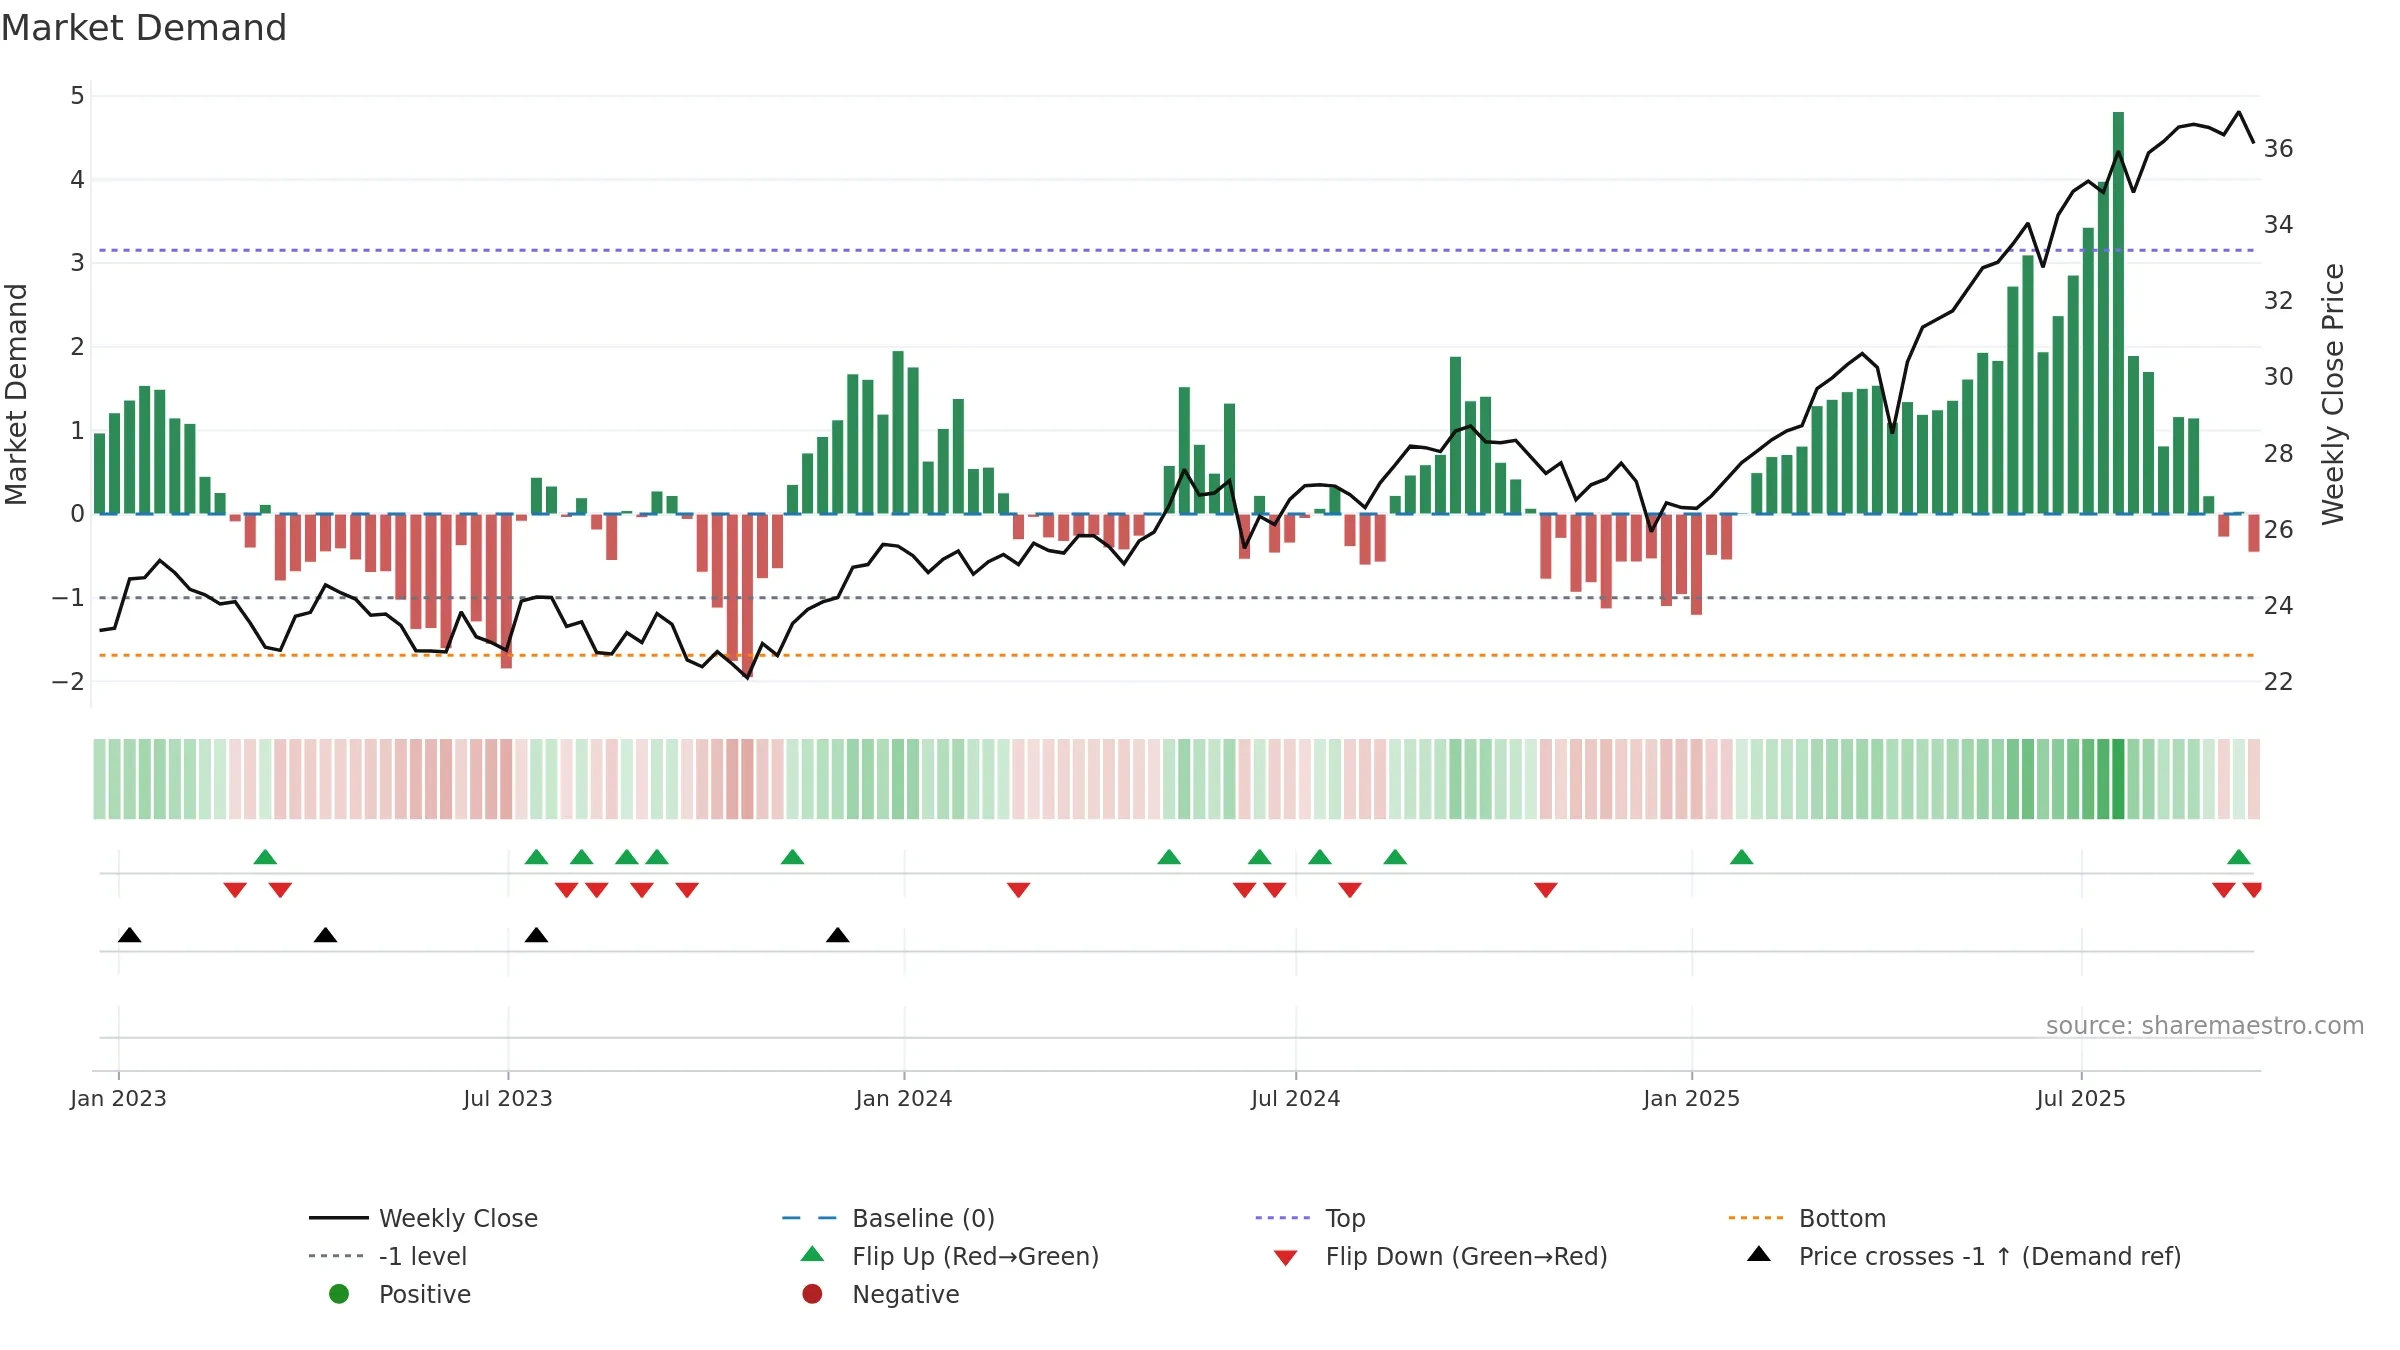Click red triangle icon in Flip Down legend
The width and height of the screenshot is (2400, 1350).
(1286, 1258)
